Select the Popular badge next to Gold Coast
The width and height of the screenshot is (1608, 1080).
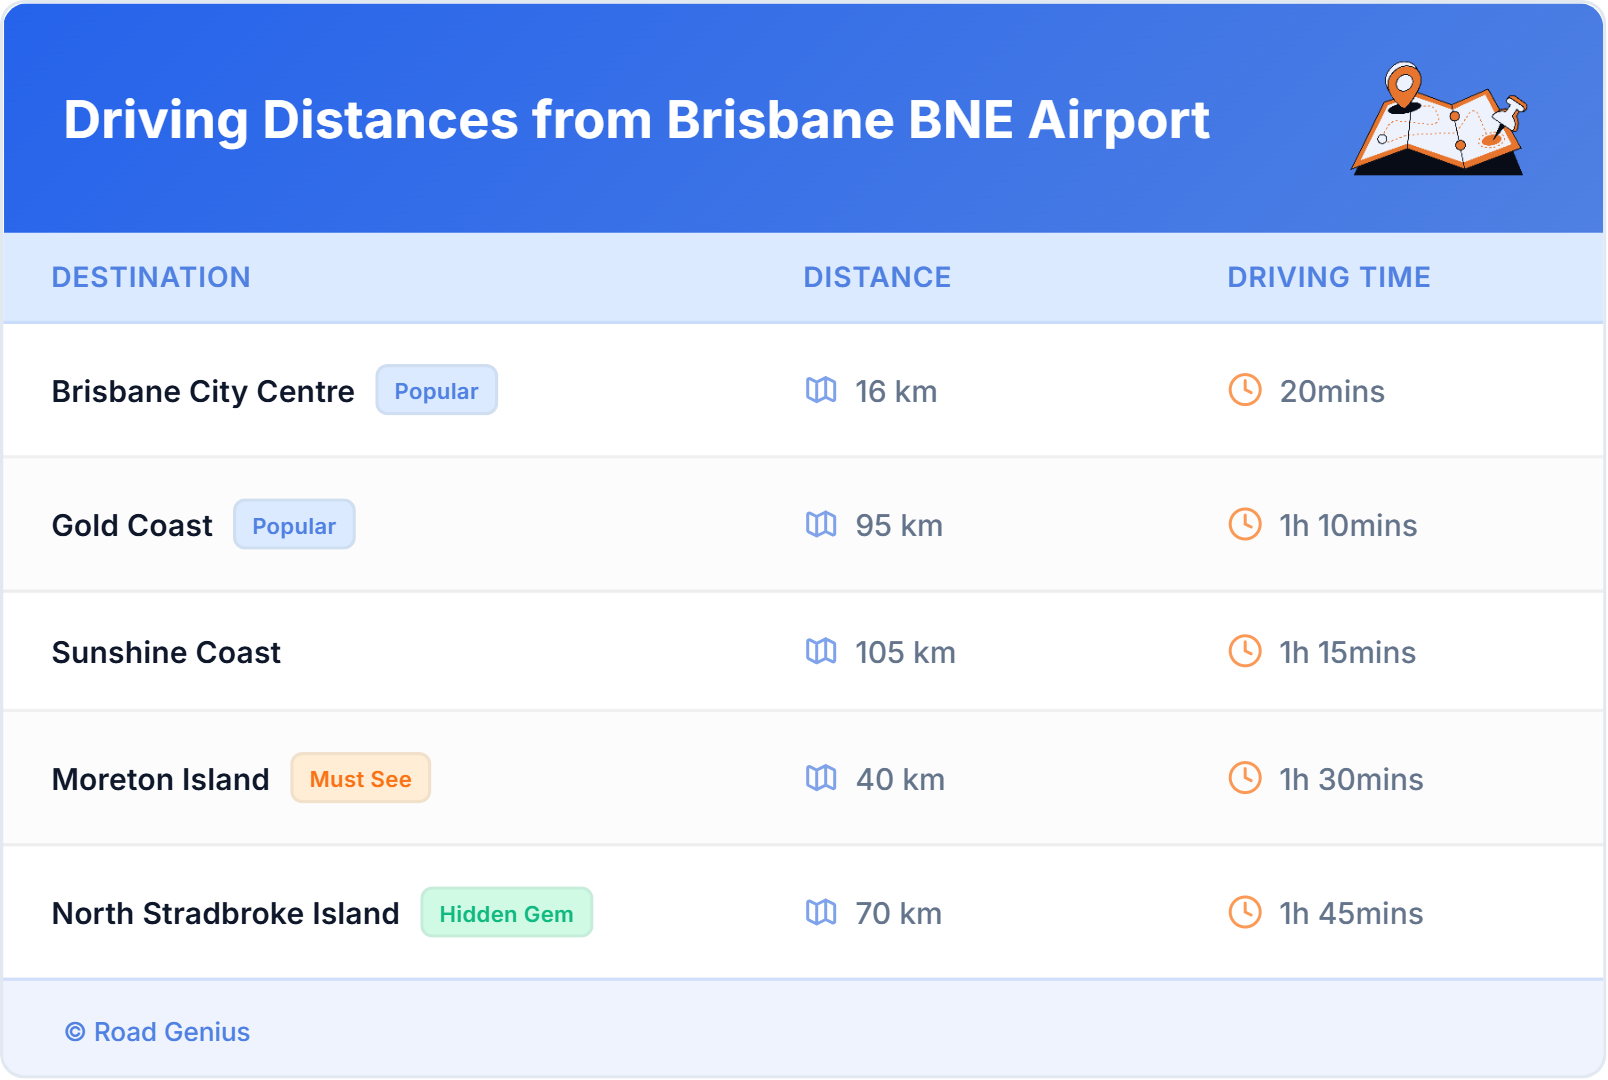click(294, 525)
